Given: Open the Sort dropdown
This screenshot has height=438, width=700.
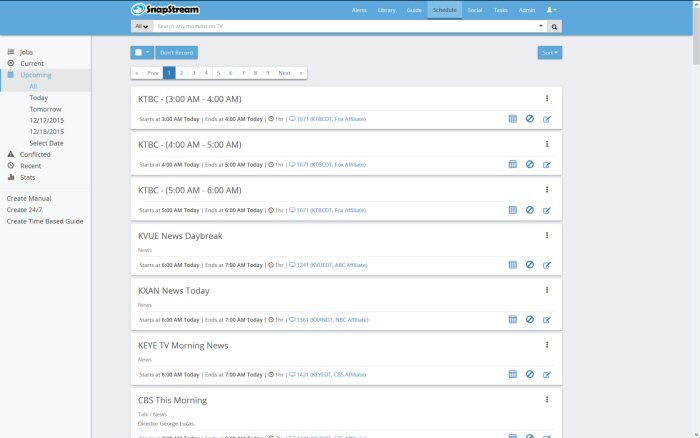Looking at the screenshot, I should 550,53.
